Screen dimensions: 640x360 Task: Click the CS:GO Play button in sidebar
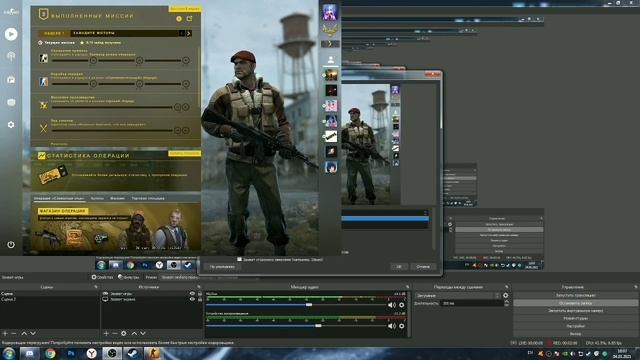(x=11, y=34)
